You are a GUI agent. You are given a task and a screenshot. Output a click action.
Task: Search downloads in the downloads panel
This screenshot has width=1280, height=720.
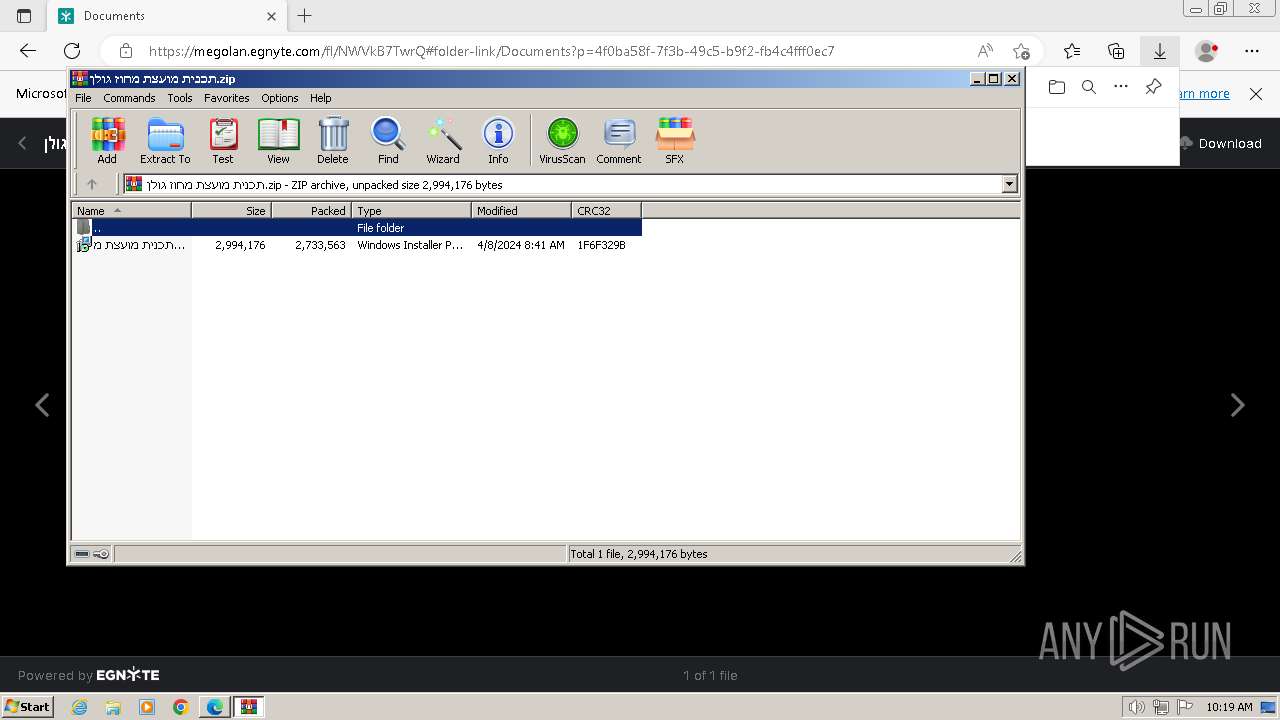click(1089, 87)
